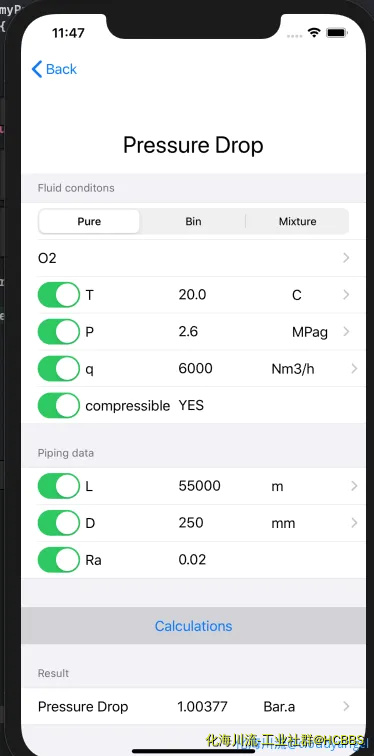Edit the pipe length value 55000
The height and width of the screenshot is (756, 374).
pyautogui.click(x=200, y=486)
